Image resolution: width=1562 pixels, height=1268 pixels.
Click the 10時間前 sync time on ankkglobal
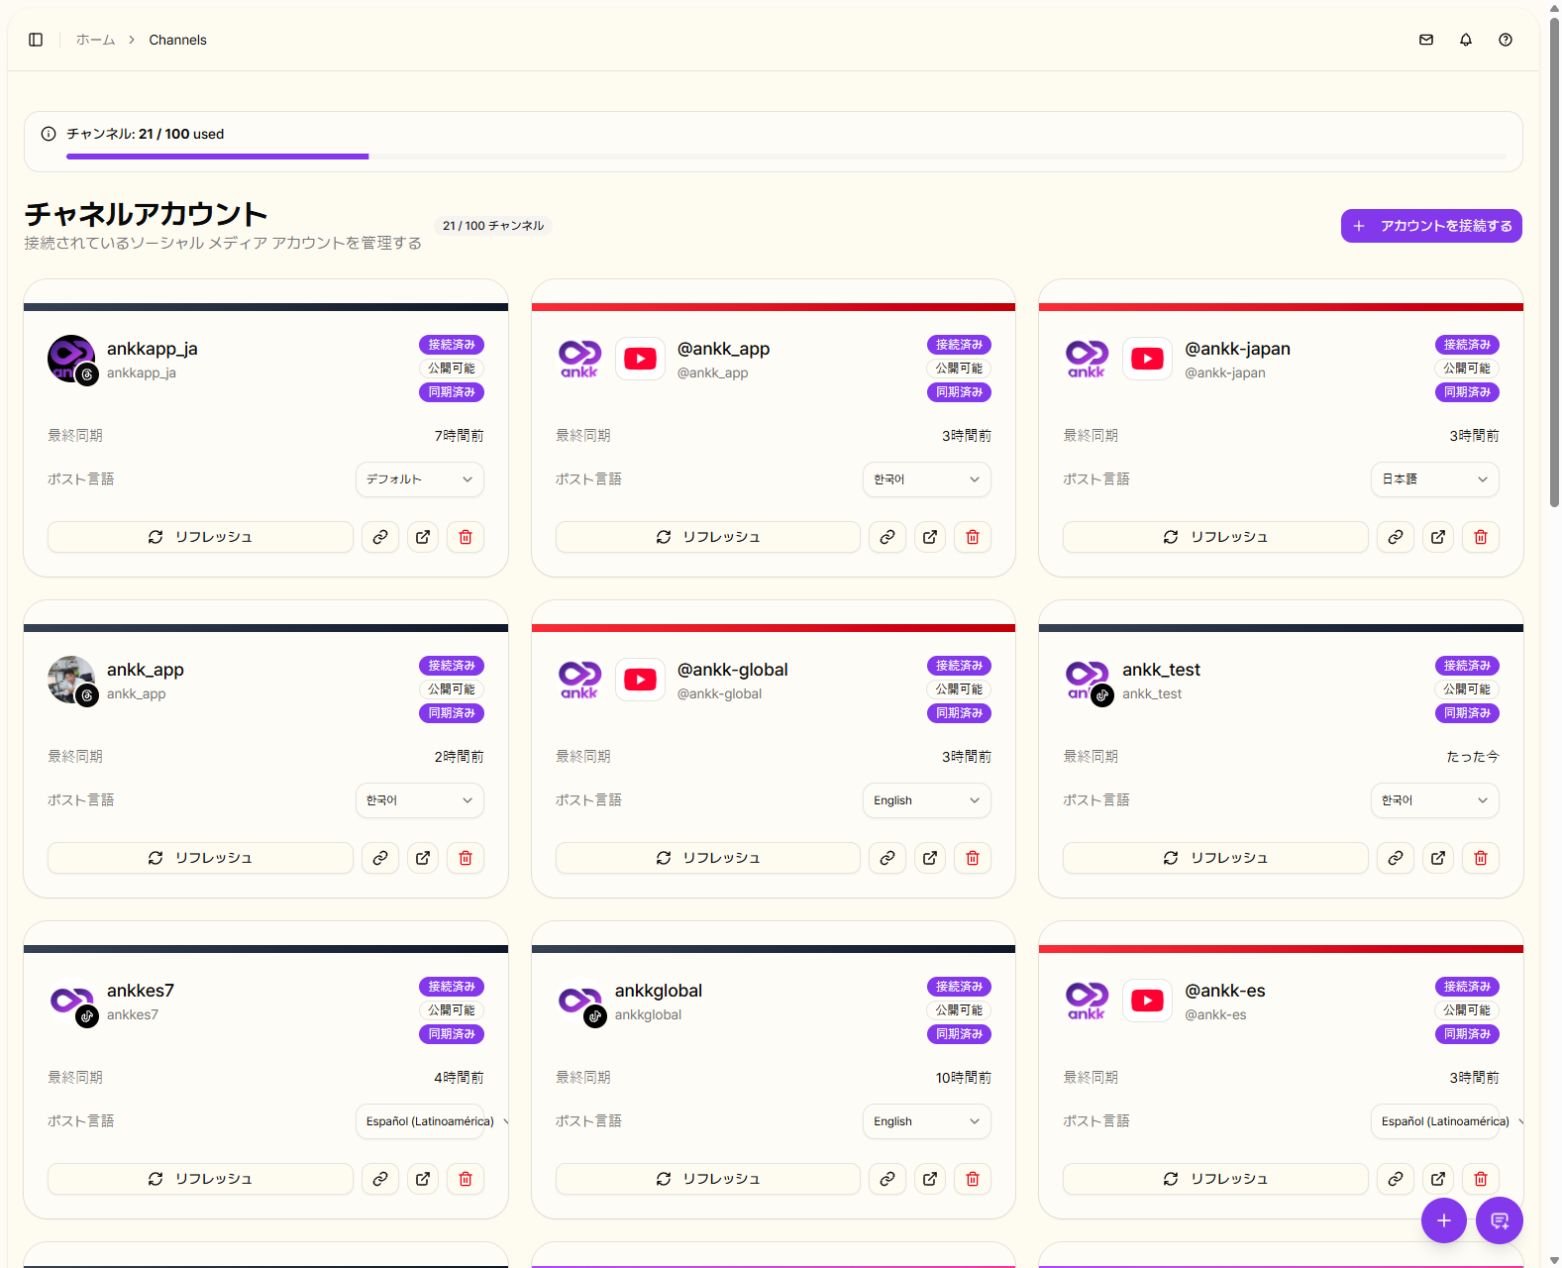click(963, 1078)
